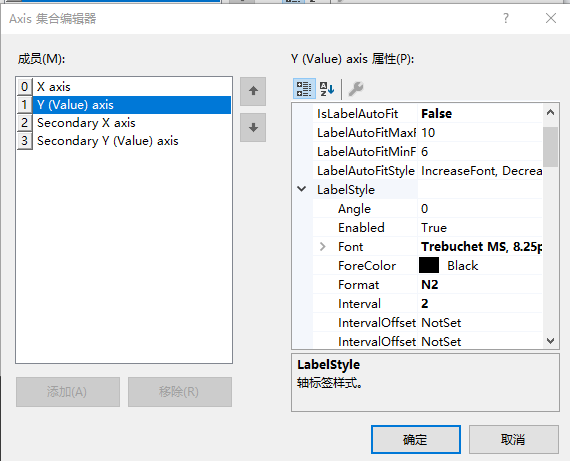The width and height of the screenshot is (570, 461).
Task: Click index 3 box of Secondary Y axis
Action: (24, 141)
